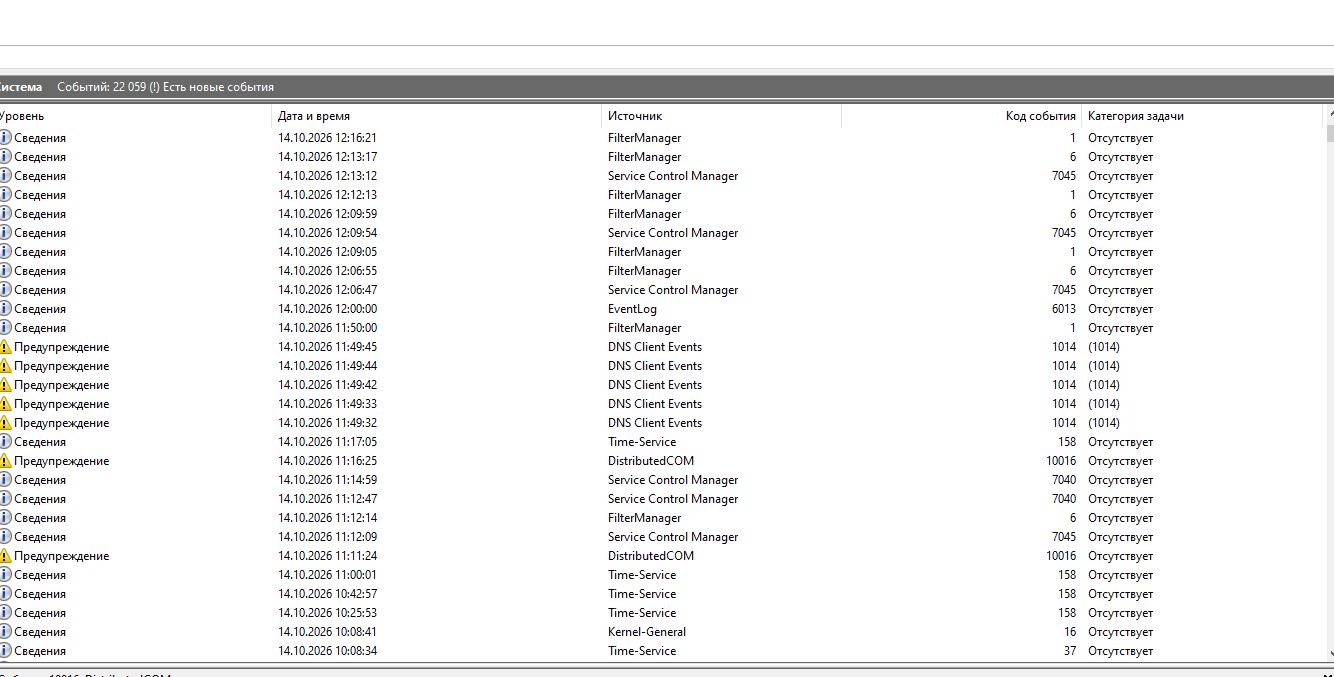
Task: Click the Сведения level text at 11:00:01
Action: point(40,575)
